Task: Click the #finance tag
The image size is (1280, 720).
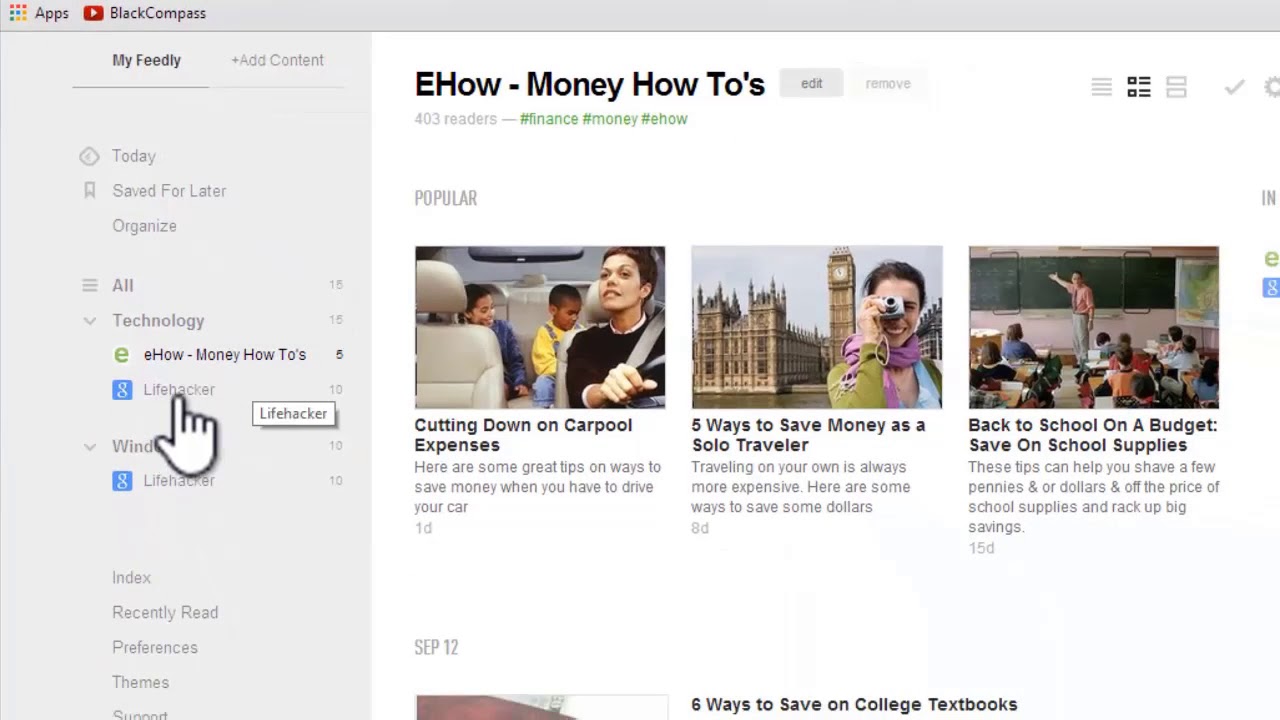Action: click(x=549, y=119)
